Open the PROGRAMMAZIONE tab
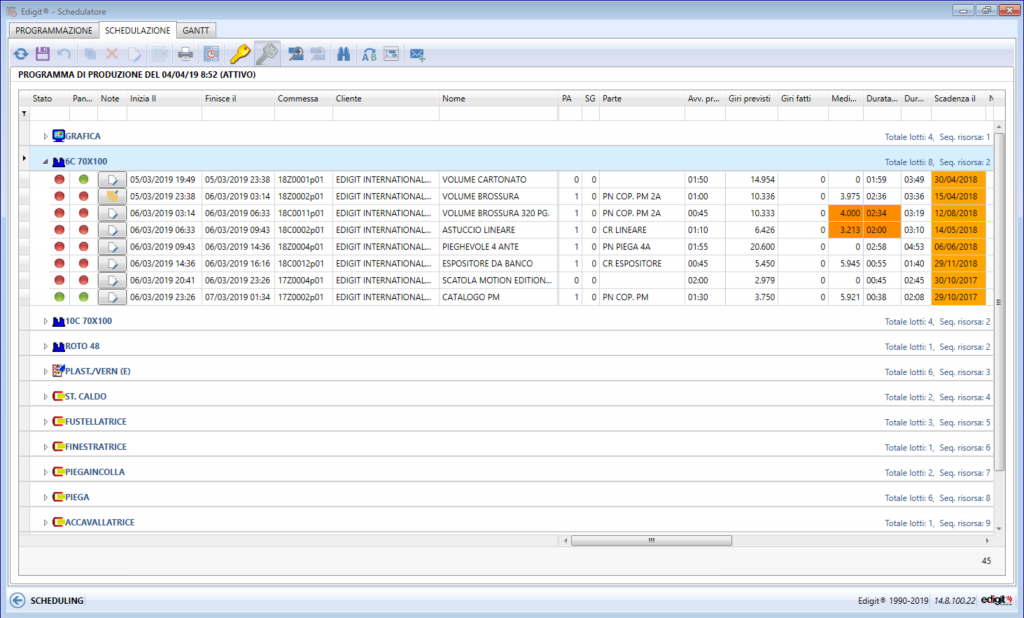 click(x=52, y=30)
